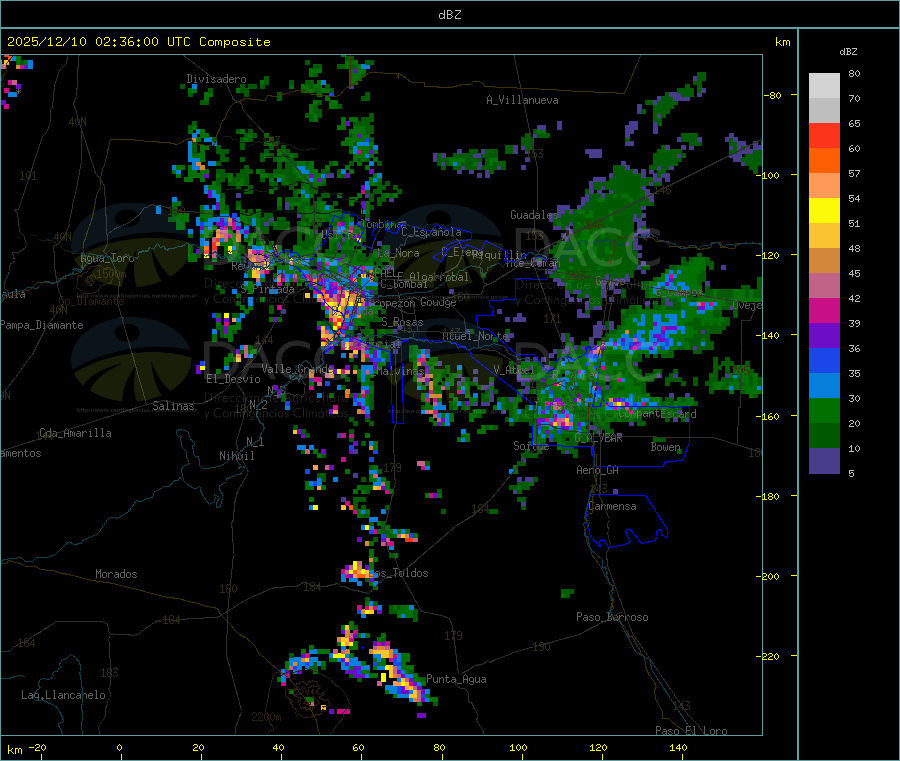Viewport: 900px width, 761px height.
Task: Click the red 60–65 dBZ legend swatch
Action: pos(824,135)
